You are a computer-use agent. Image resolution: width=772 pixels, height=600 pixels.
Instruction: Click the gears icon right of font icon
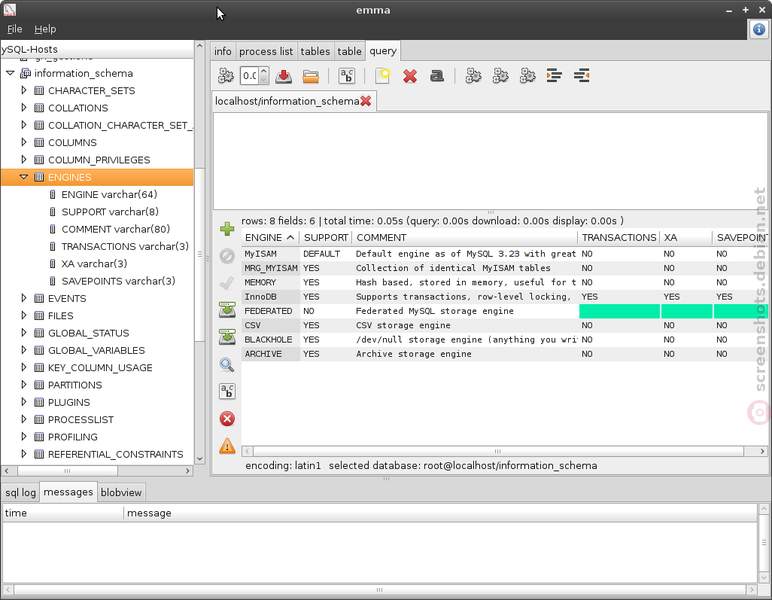473,76
